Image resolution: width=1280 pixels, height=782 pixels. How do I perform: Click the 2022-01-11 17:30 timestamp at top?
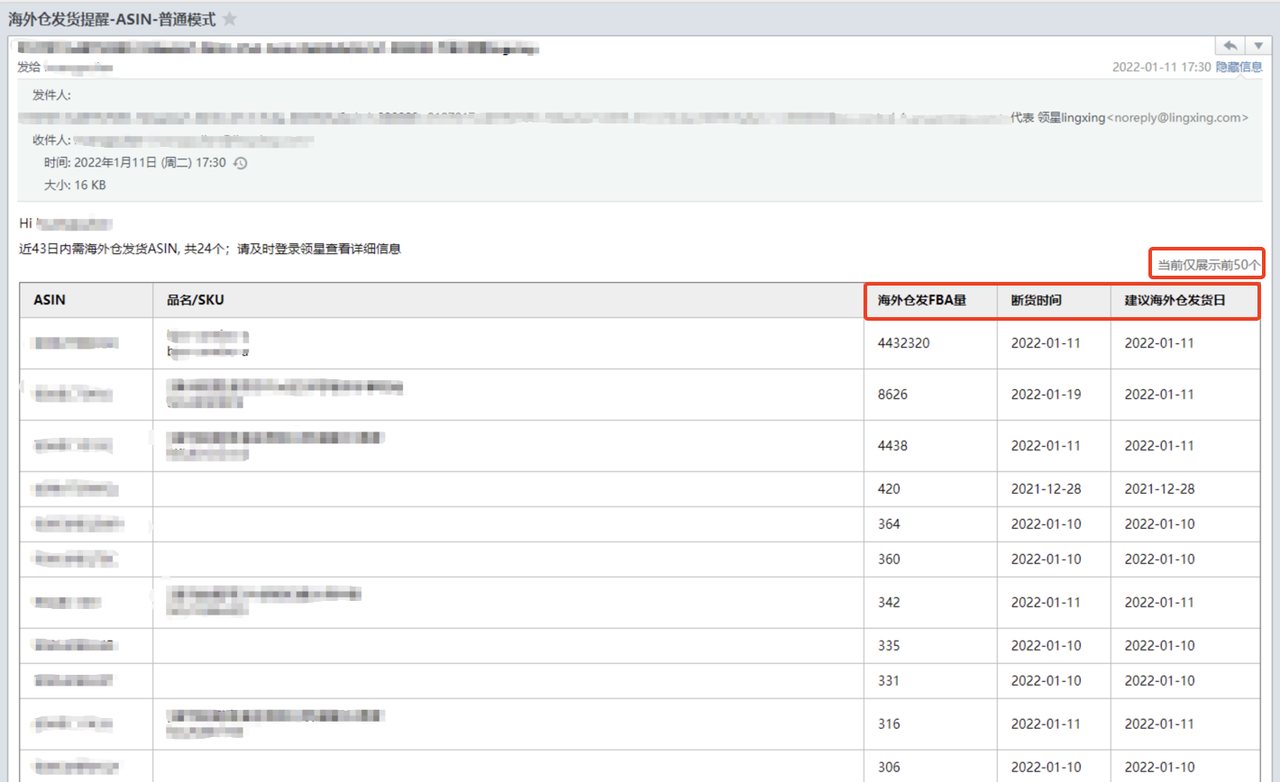pos(1162,67)
